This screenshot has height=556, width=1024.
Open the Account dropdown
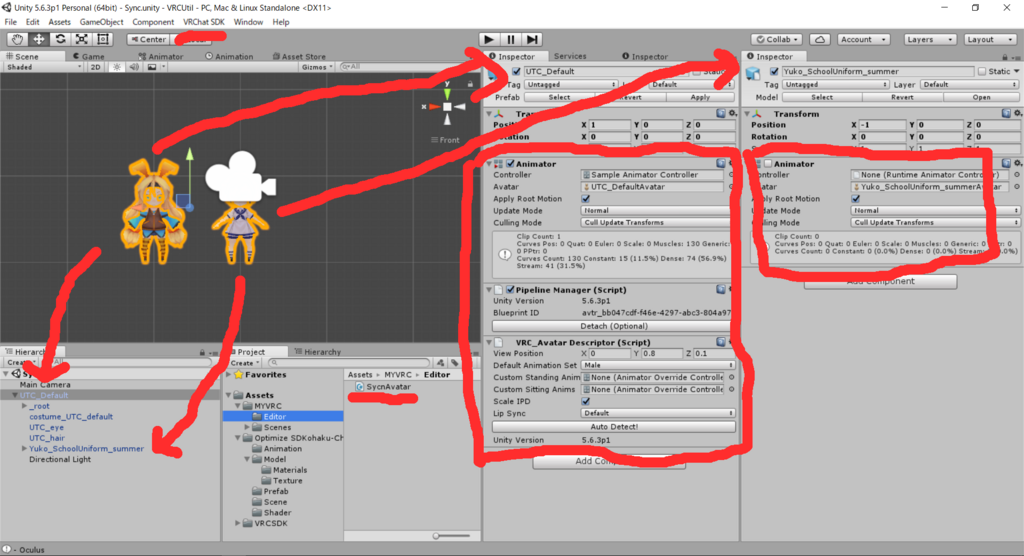coord(863,39)
